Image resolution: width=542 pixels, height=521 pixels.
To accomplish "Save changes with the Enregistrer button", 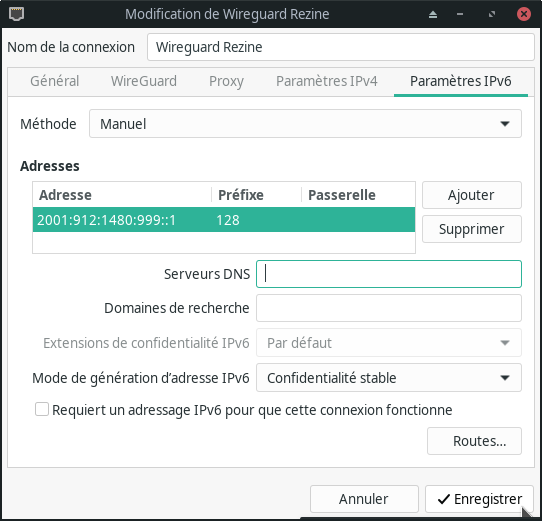I will (x=479, y=499).
